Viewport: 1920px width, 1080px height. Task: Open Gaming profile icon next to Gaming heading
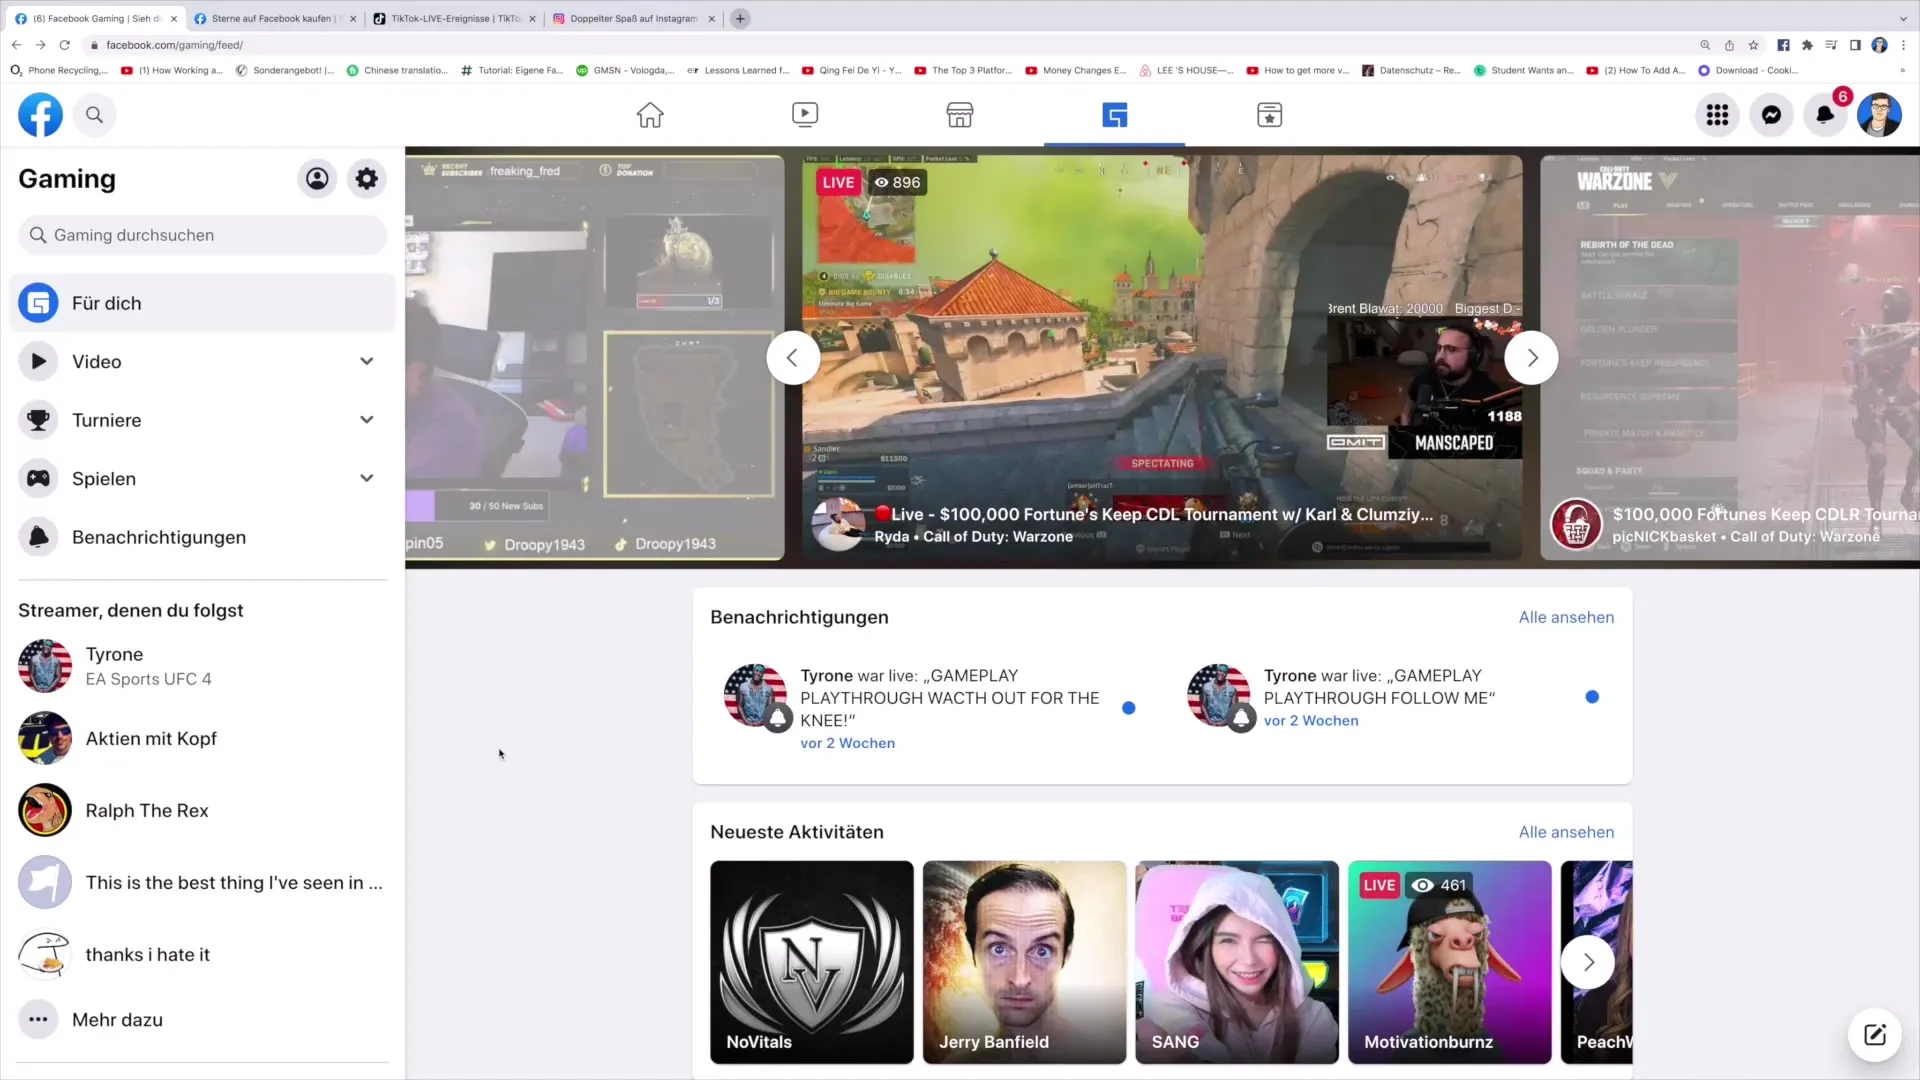coord(317,179)
